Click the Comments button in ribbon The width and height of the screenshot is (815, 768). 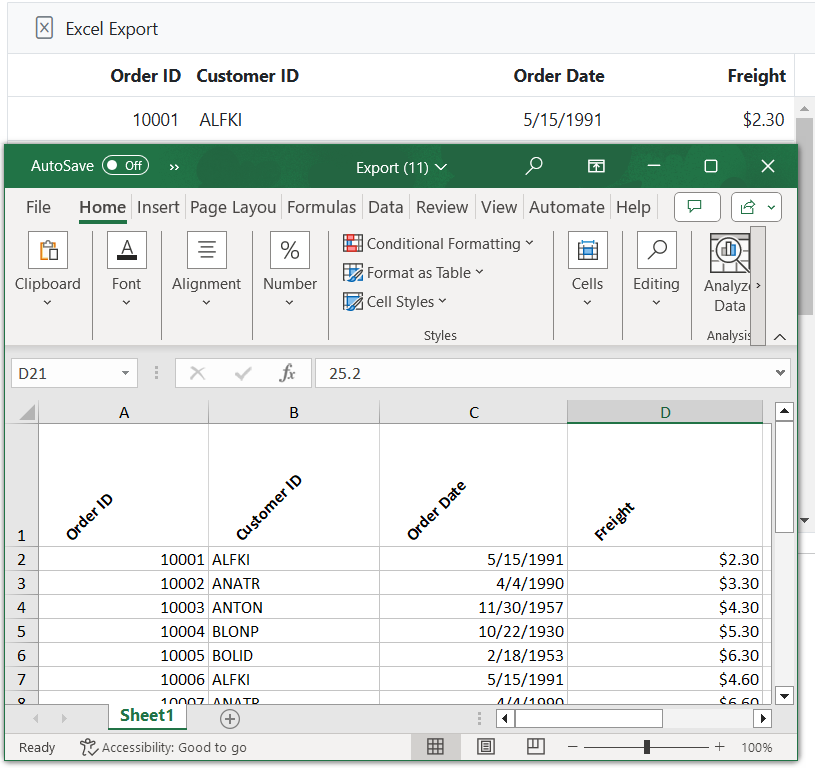(x=697, y=207)
